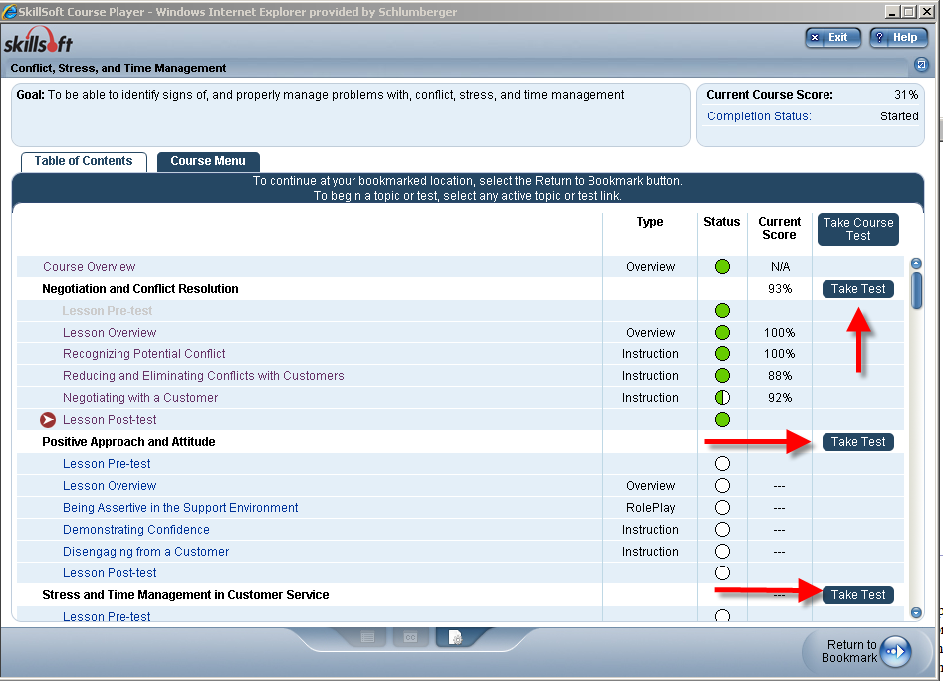The height and width of the screenshot is (681, 943).
Task: Click the Stress and Time Management lesson heading
Action: (x=186, y=595)
